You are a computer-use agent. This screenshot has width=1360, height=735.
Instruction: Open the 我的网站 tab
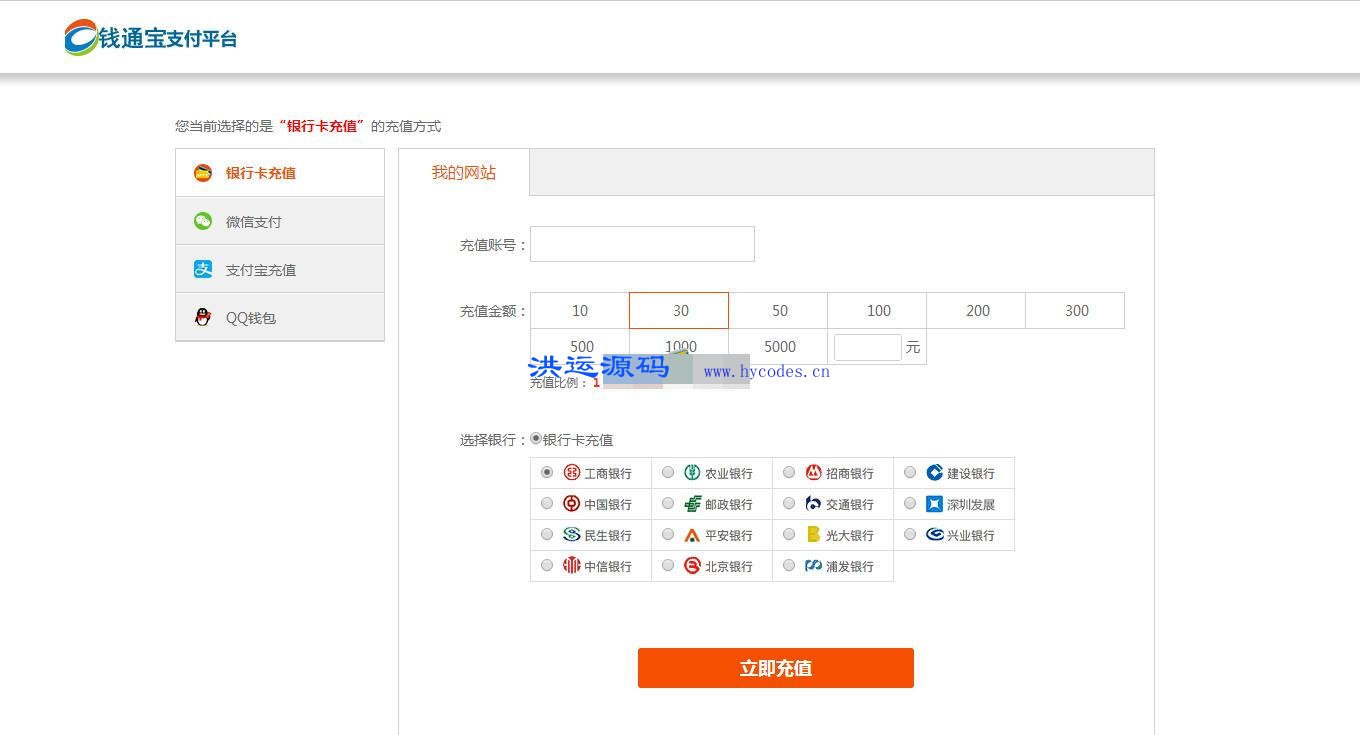point(464,172)
